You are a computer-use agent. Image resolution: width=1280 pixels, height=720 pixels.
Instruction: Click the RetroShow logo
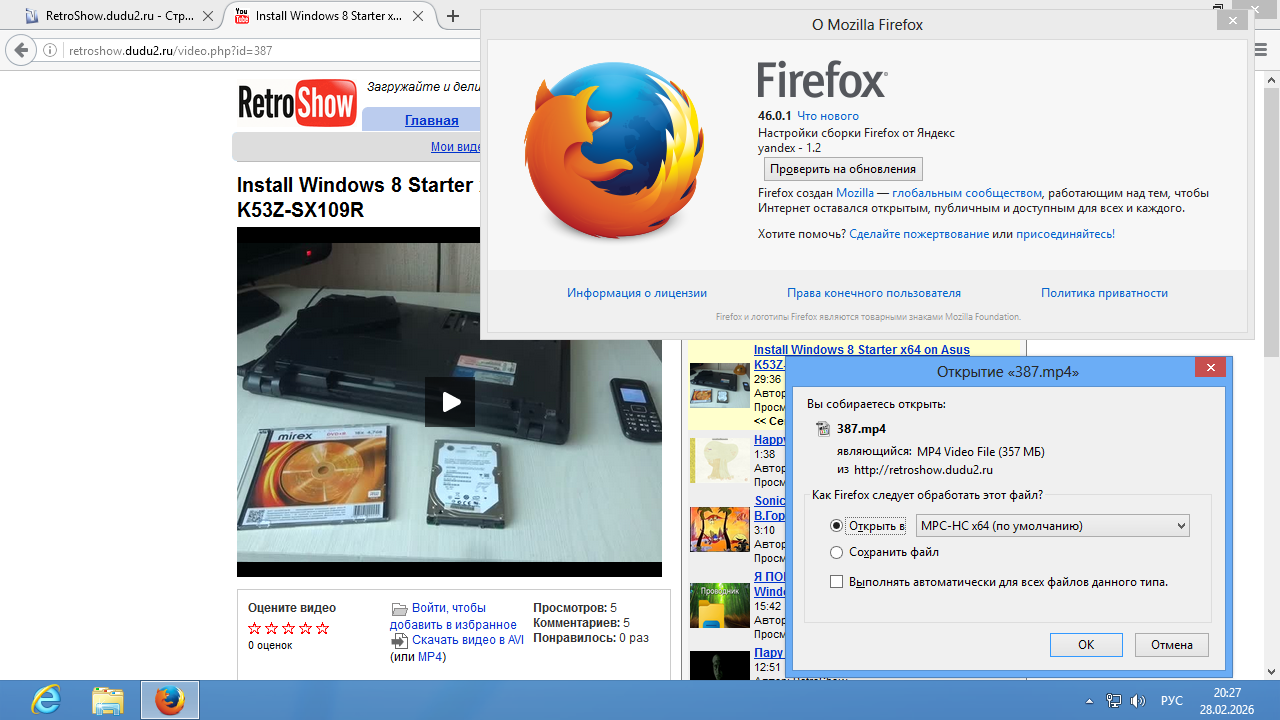(x=297, y=103)
